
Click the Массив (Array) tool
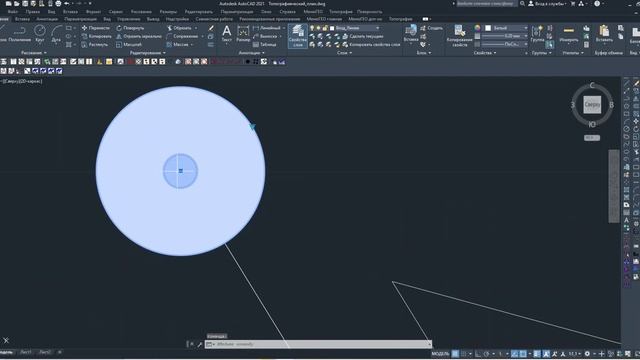pyautogui.click(x=178, y=44)
